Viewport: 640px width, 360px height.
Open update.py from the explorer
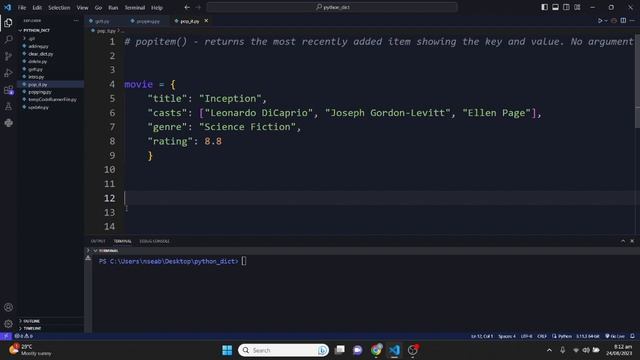click(x=38, y=107)
